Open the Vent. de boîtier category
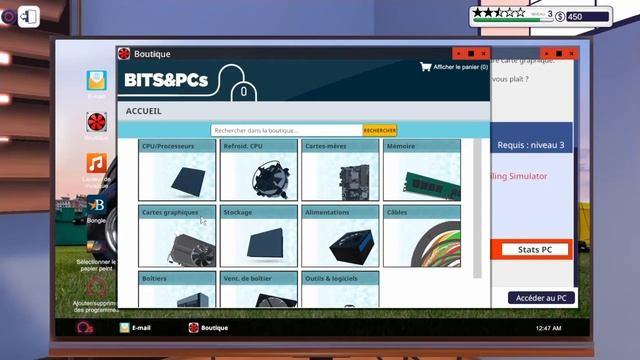The image size is (640, 360). click(259, 289)
